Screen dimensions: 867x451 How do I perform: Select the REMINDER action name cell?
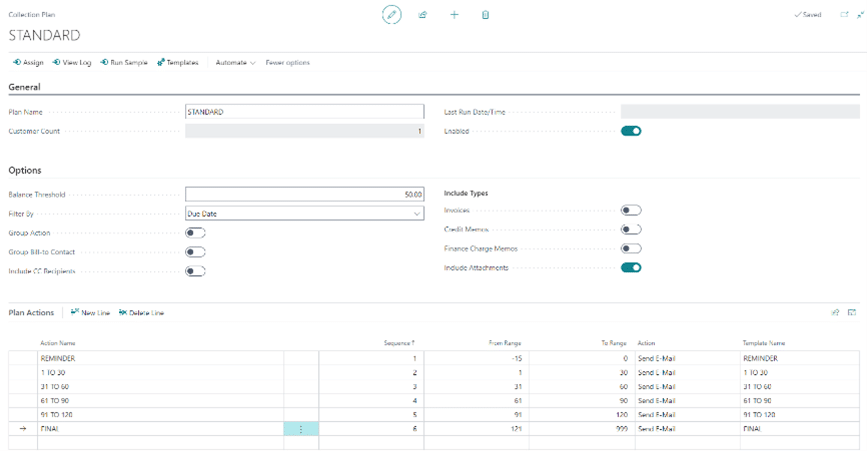point(160,358)
